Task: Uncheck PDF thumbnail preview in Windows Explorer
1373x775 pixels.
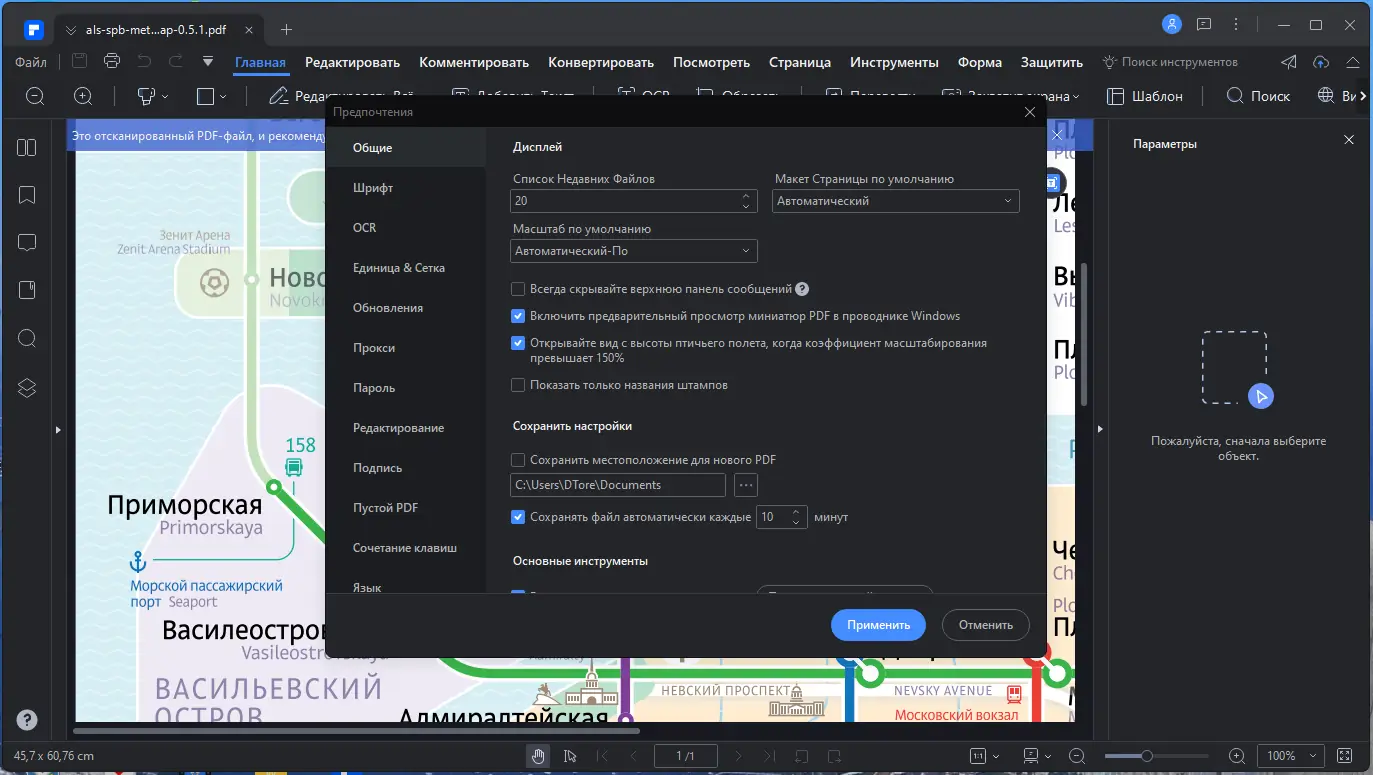Action: (518, 316)
